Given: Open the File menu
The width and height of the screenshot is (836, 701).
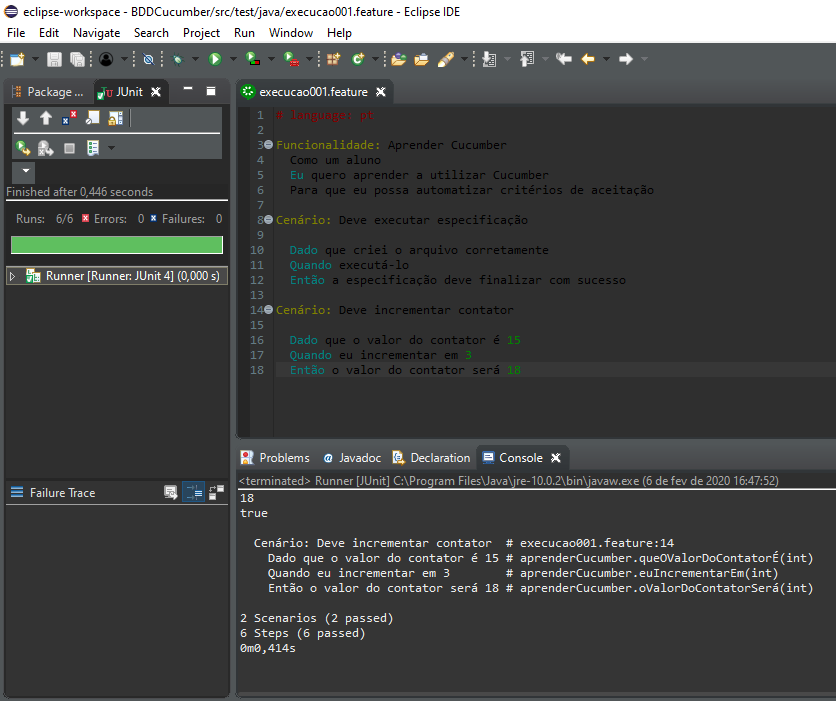Looking at the screenshot, I should click(16, 33).
